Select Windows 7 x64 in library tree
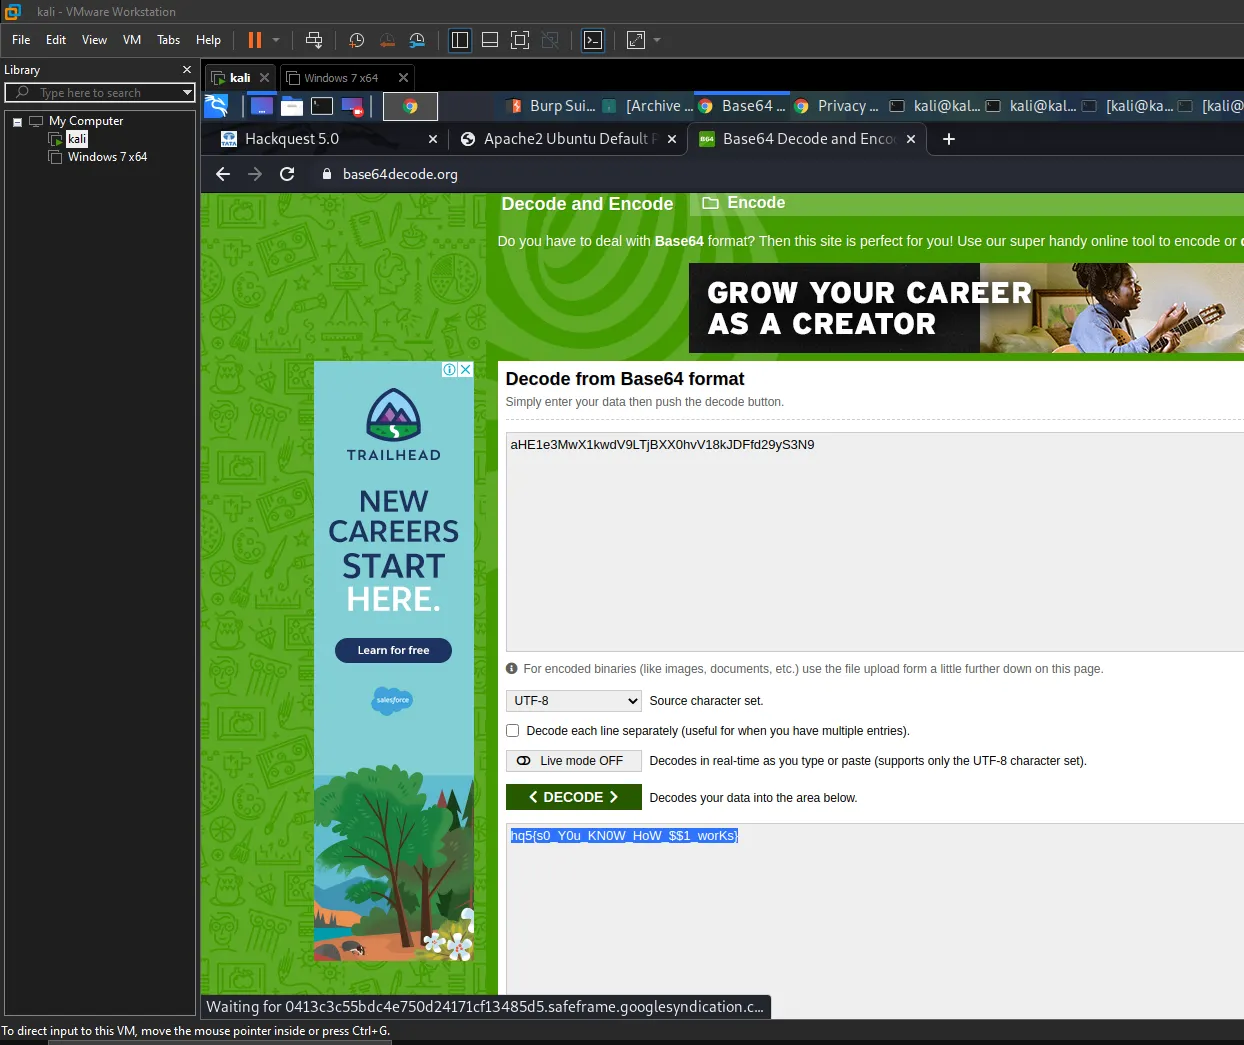This screenshot has width=1244, height=1045. pyautogui.click(x=107, y=157)
